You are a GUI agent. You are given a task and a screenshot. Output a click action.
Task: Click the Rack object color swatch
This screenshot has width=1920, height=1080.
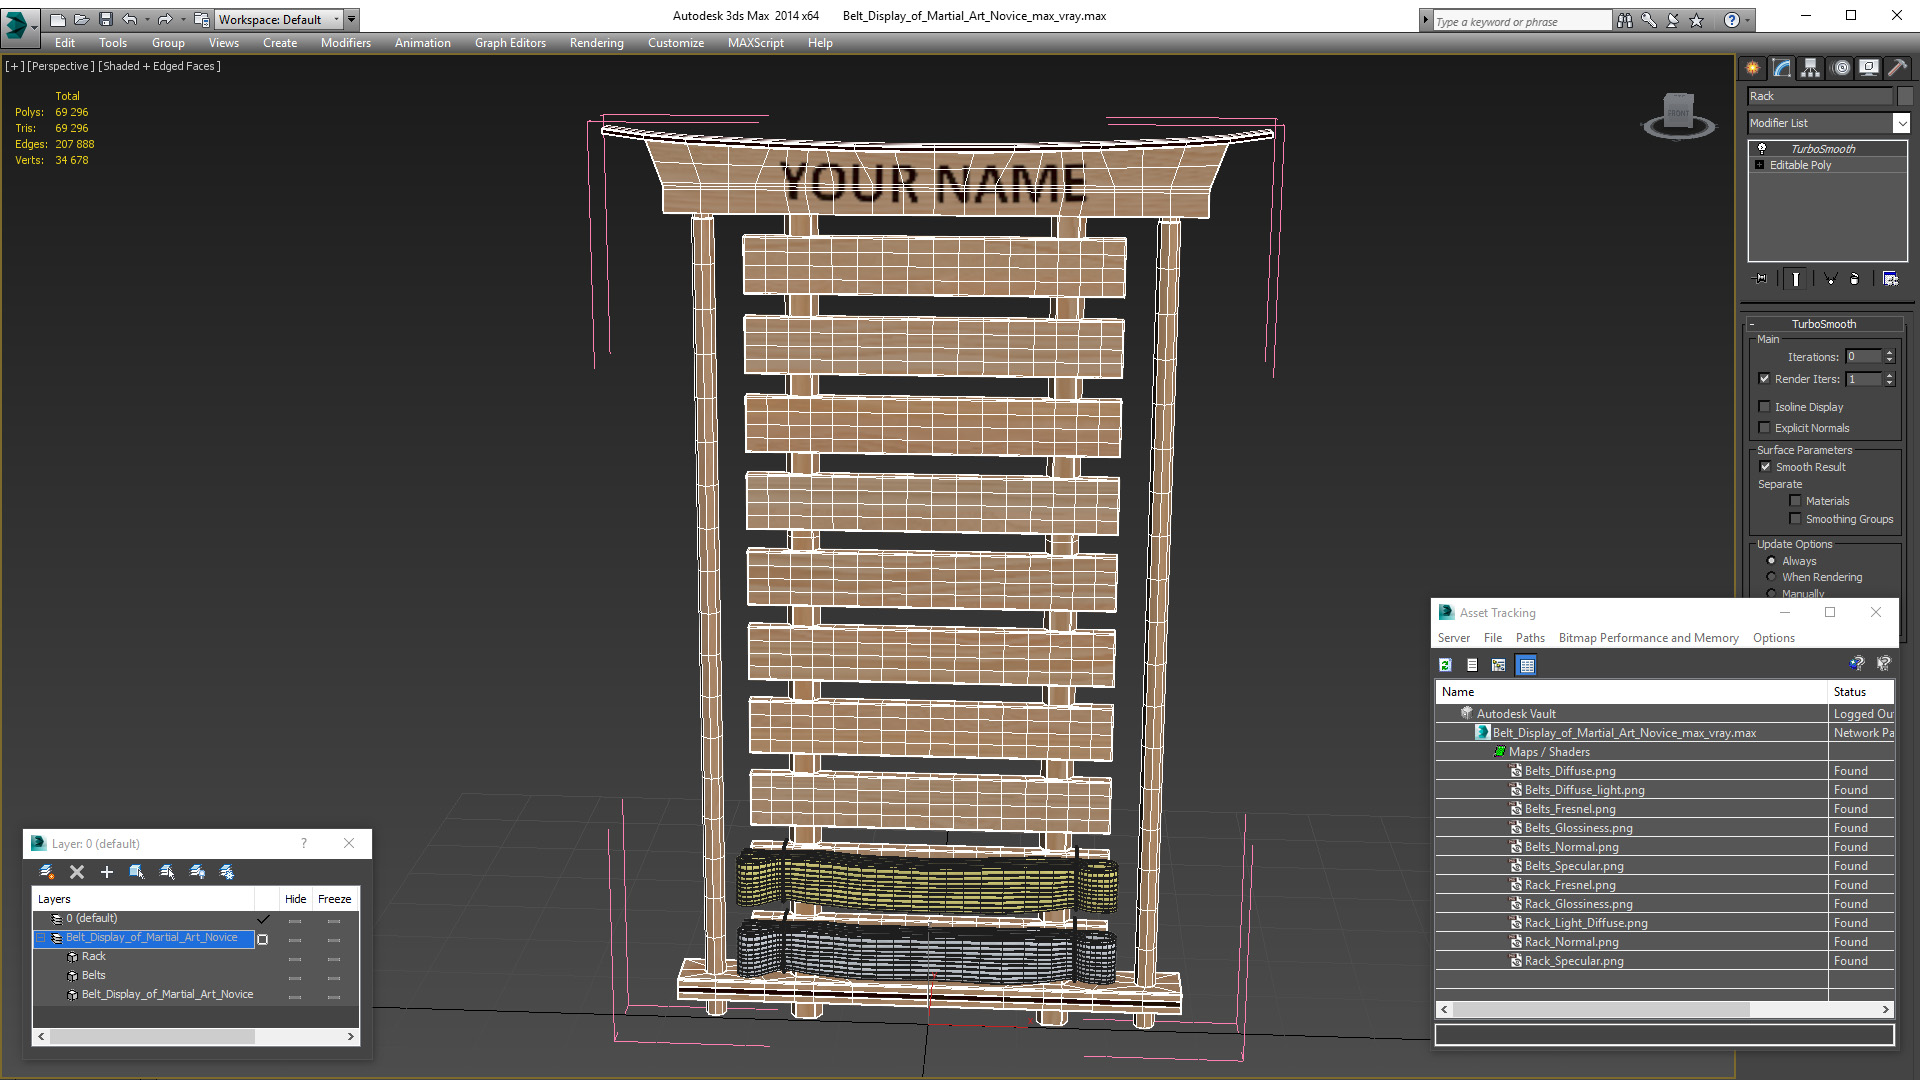coord(1905,96)
